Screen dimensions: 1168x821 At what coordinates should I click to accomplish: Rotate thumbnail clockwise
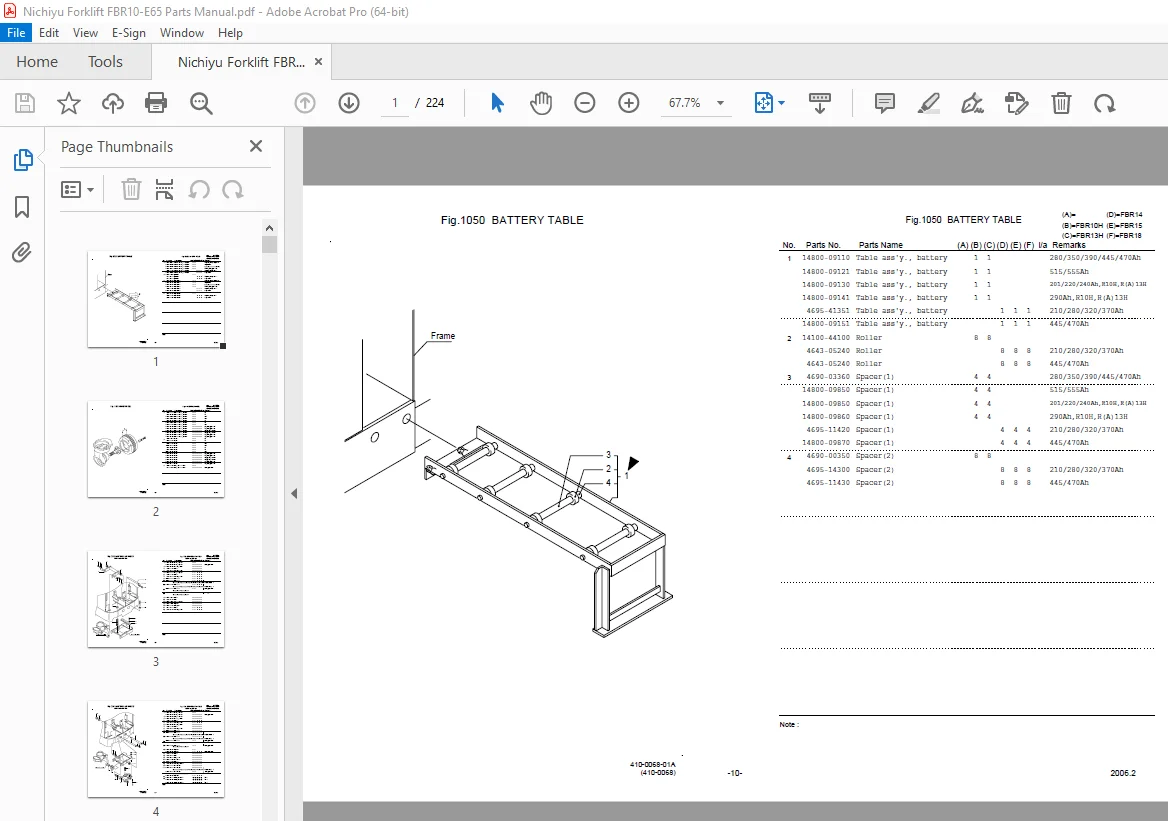tap(232, 189)
